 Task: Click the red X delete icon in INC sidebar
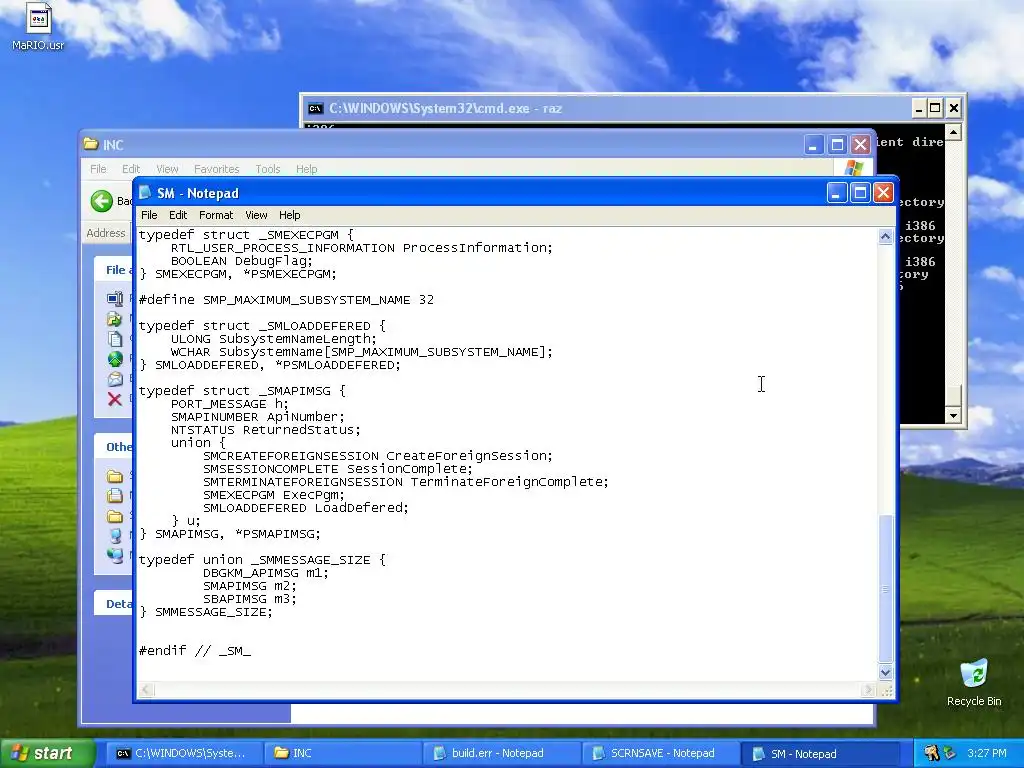[x=114, y=399]
